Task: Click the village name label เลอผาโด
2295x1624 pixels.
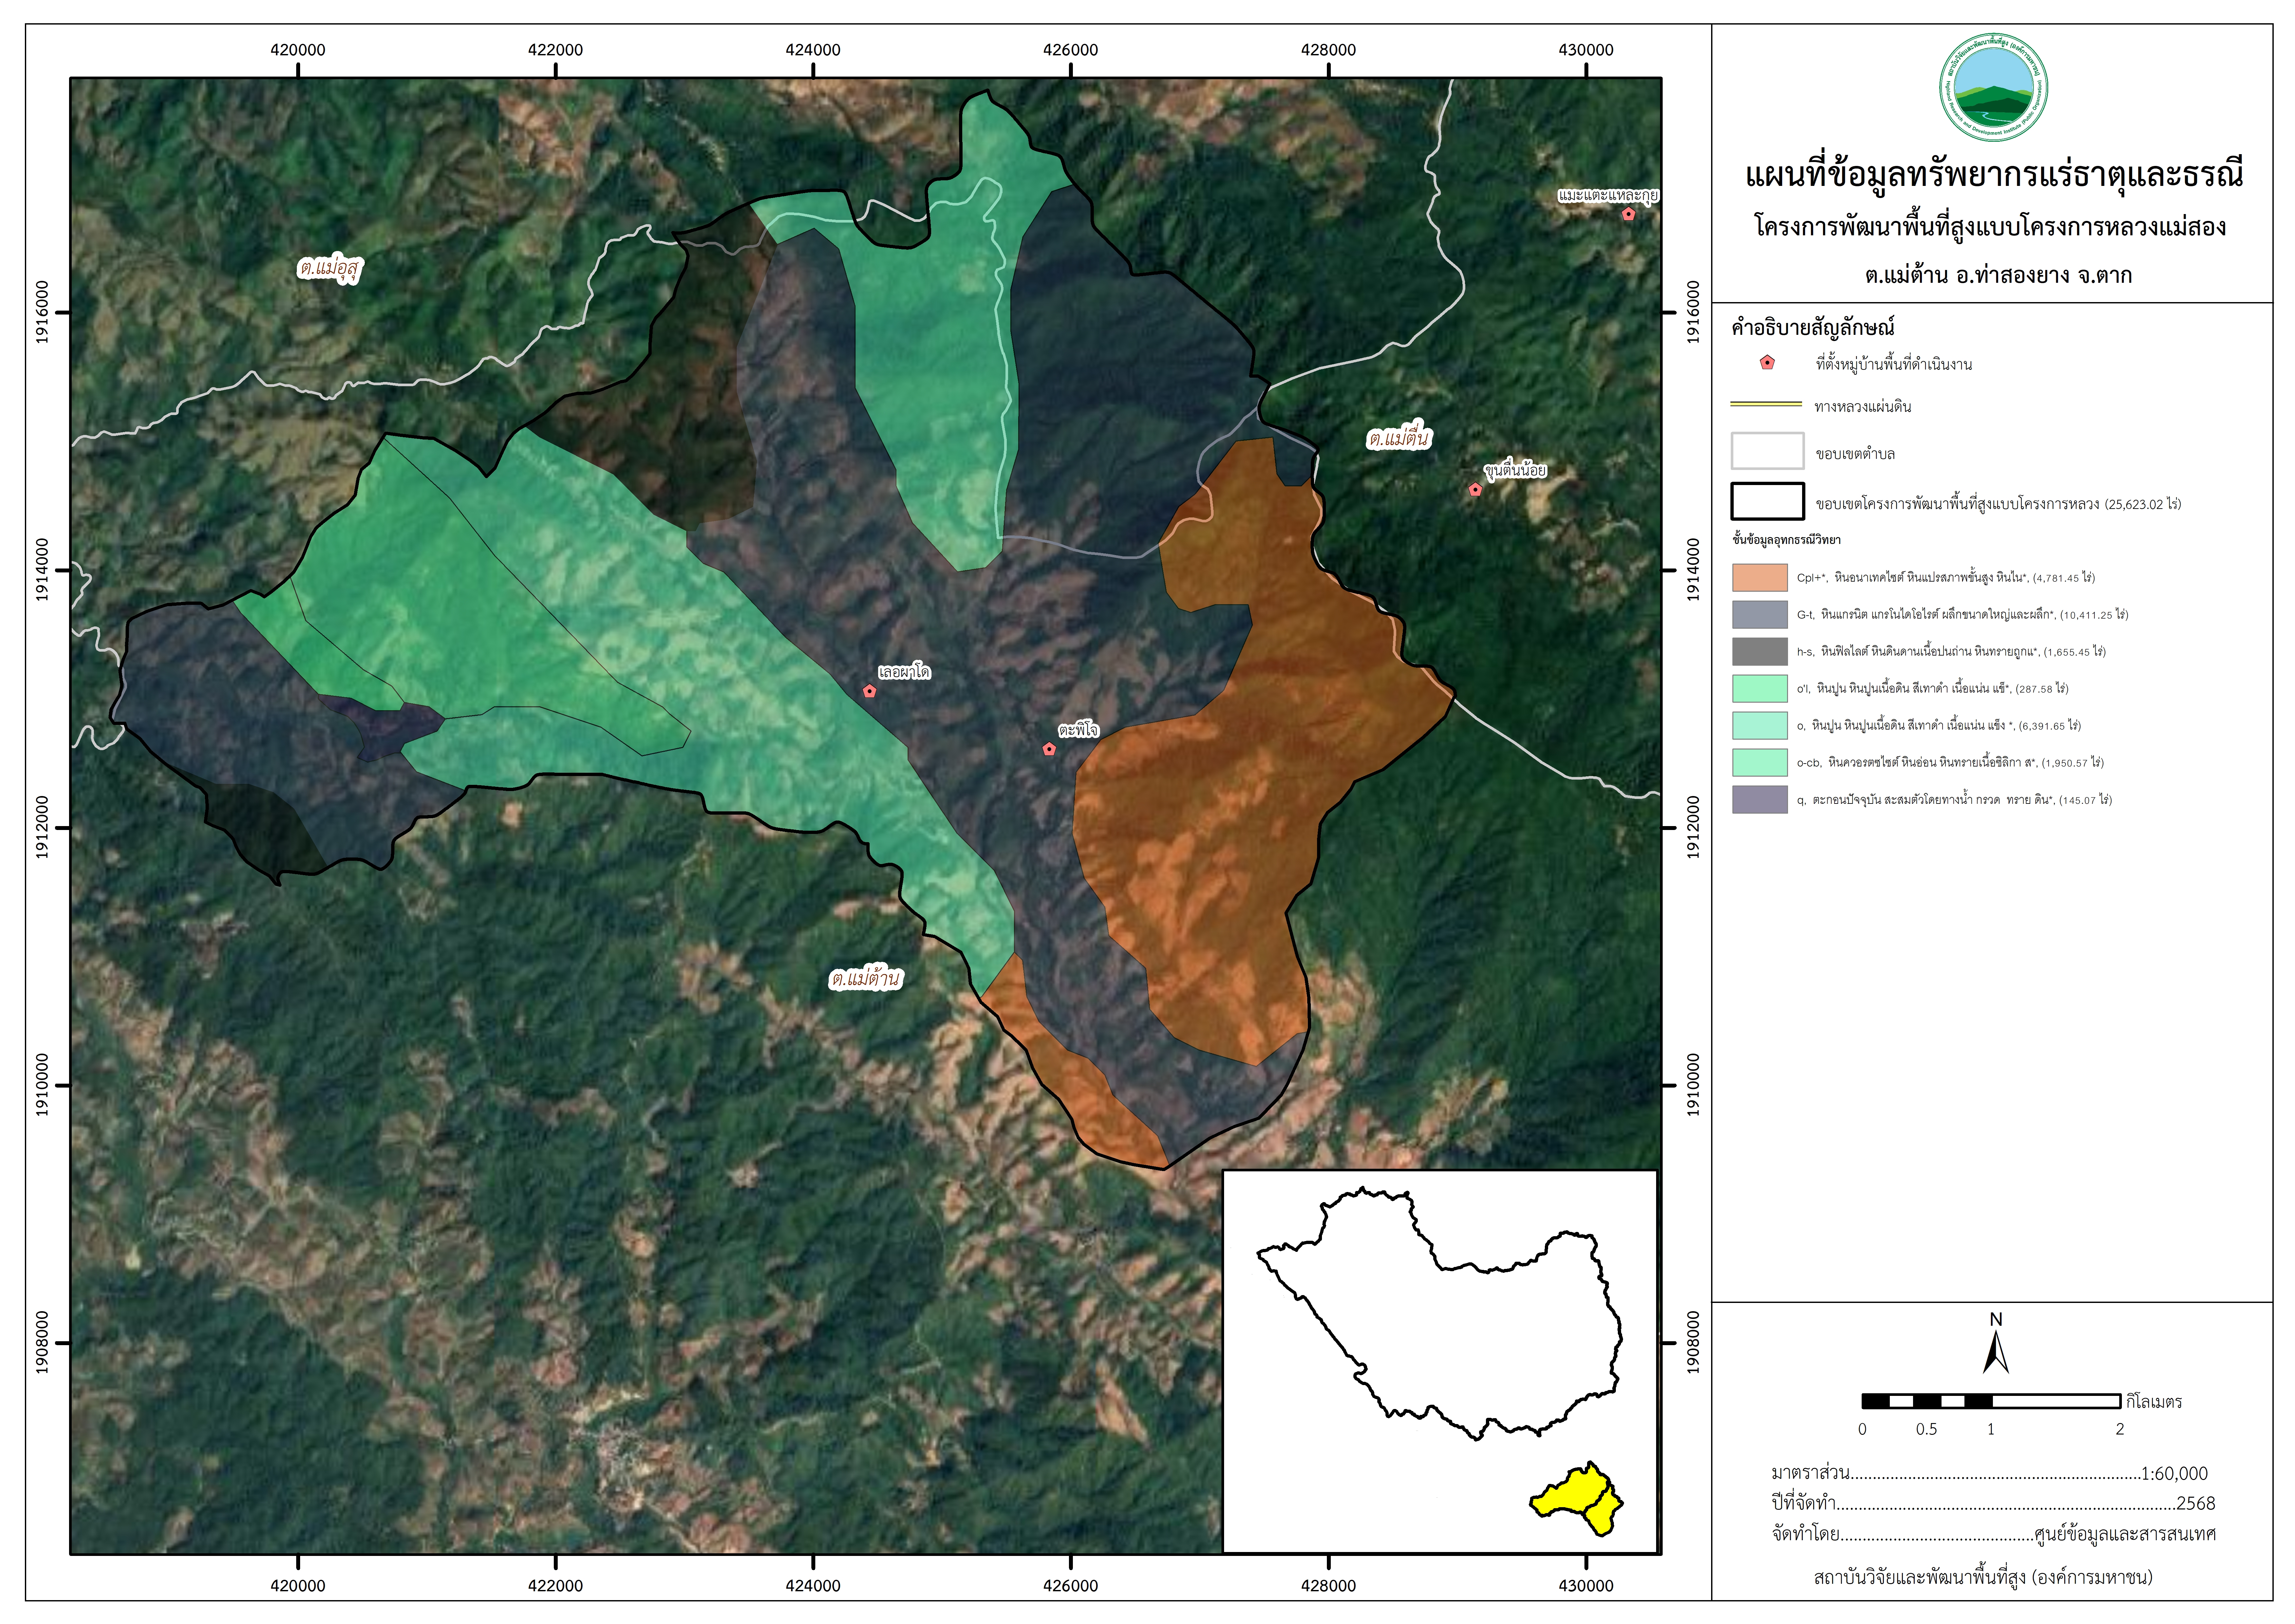Action: pyautogui.click(x=904, y=672)
